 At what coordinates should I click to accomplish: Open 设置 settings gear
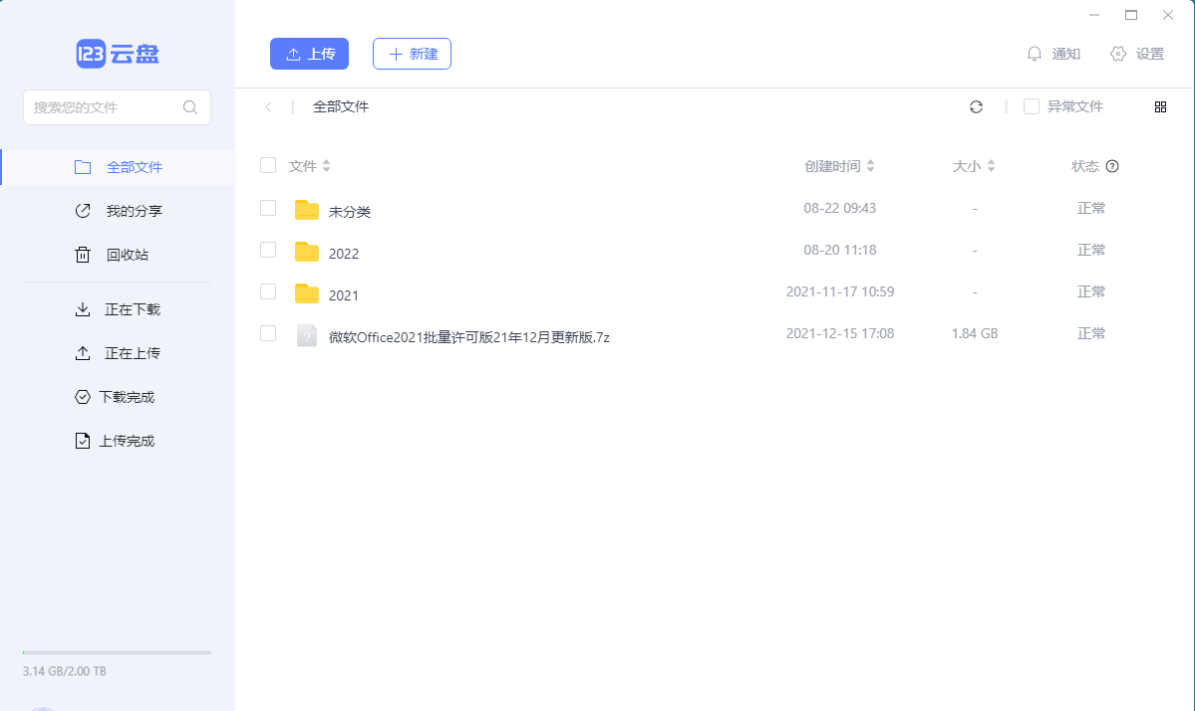coord(1118,54)
